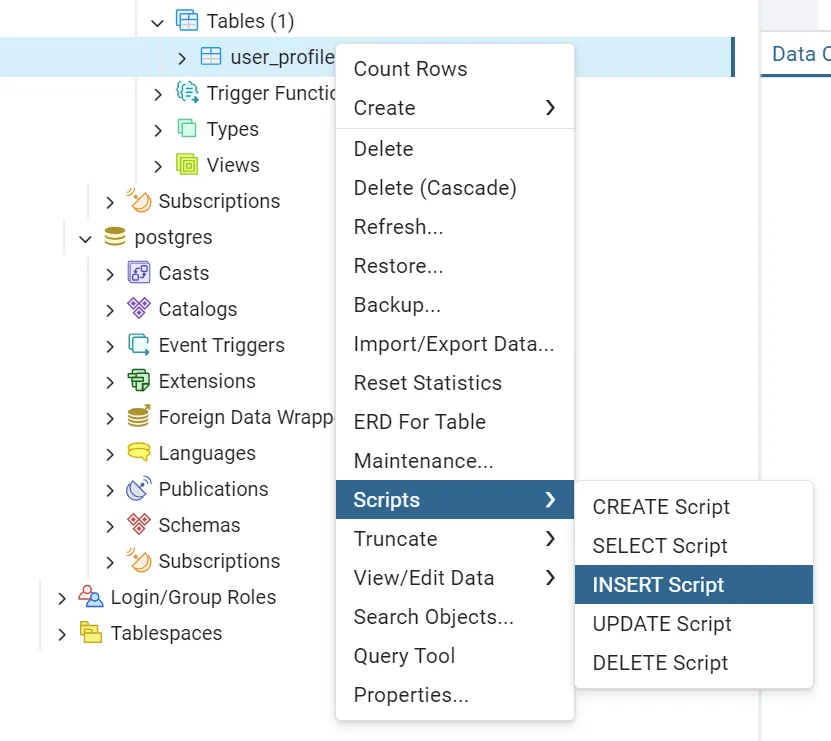
Task: Click the user_profile table icon
Action: [x=210, y=57]
